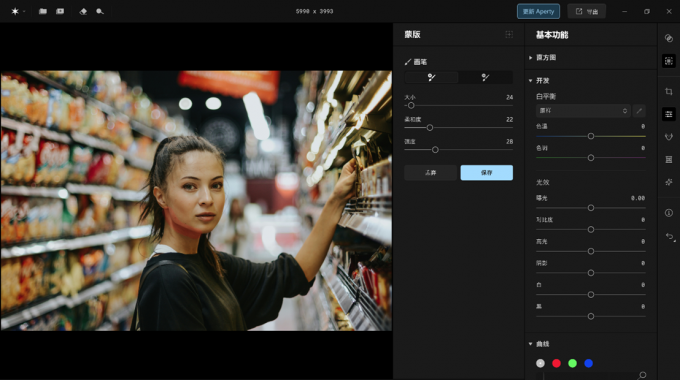680x380 pixels.
Task: Click the sparkle effects sidebar icon
Action: [x=669, y=182]
